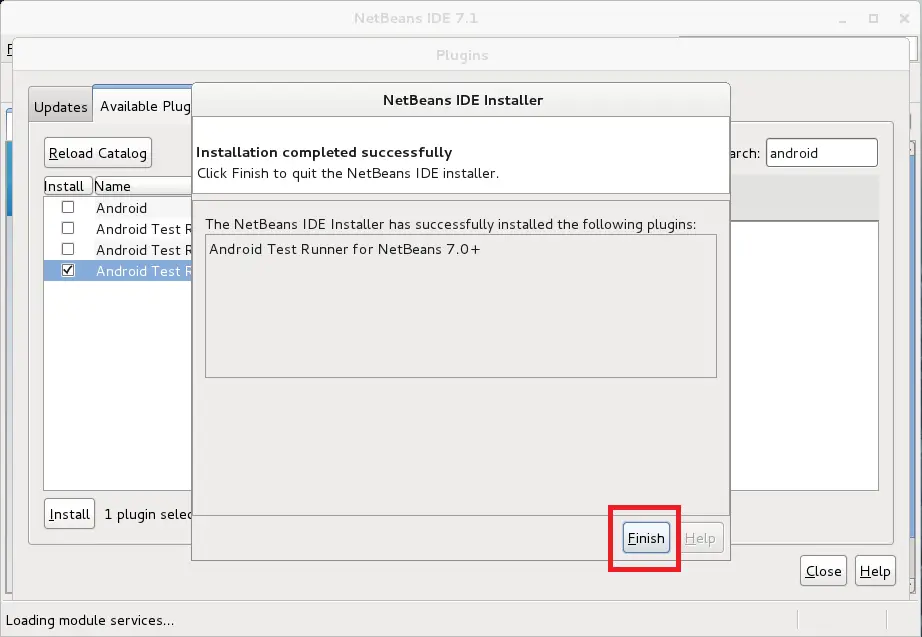Click the Install column header
The height and width of the screenshot is (637, 922).
pos(68,186)
